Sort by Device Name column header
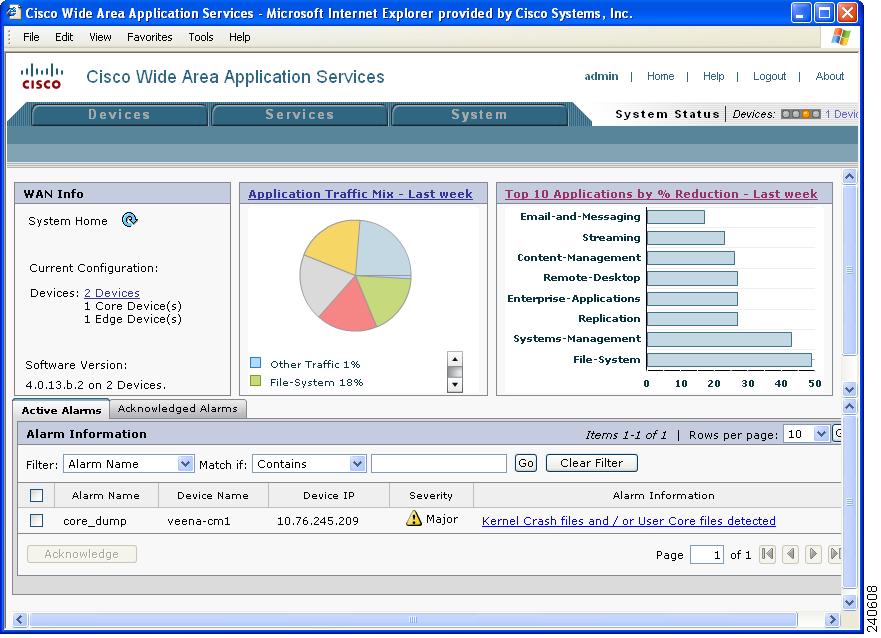Viewport: 881px width, 638px height. 213,495
